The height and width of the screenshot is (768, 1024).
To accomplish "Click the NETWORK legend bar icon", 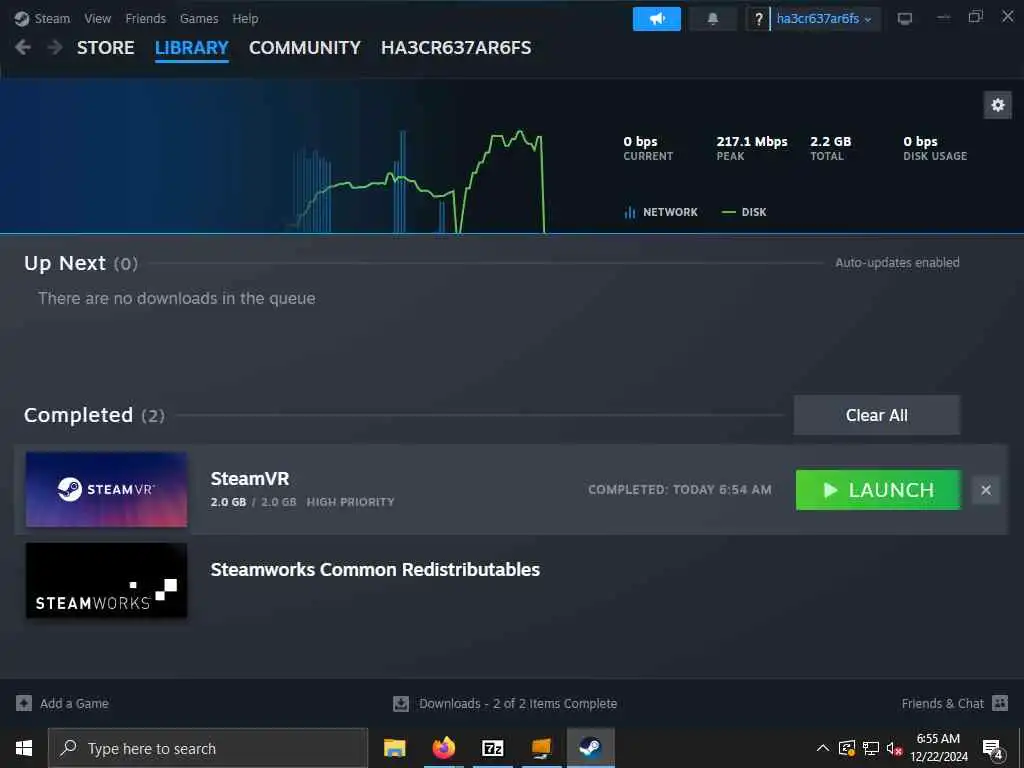I will (x=630, y=212).
